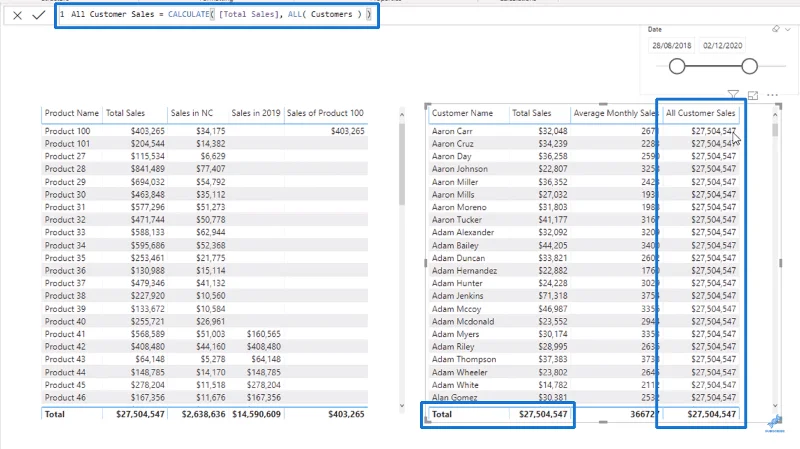Cancel the formula edit with X icon

click(x=17, y=15)
